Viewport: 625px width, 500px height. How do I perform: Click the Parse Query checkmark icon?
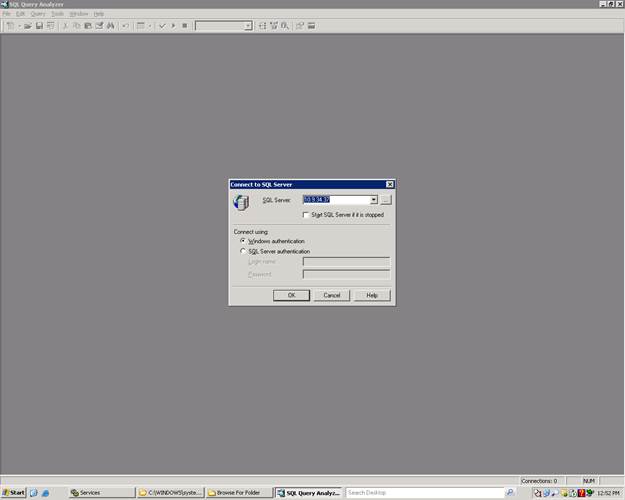[x=162, y=26]
